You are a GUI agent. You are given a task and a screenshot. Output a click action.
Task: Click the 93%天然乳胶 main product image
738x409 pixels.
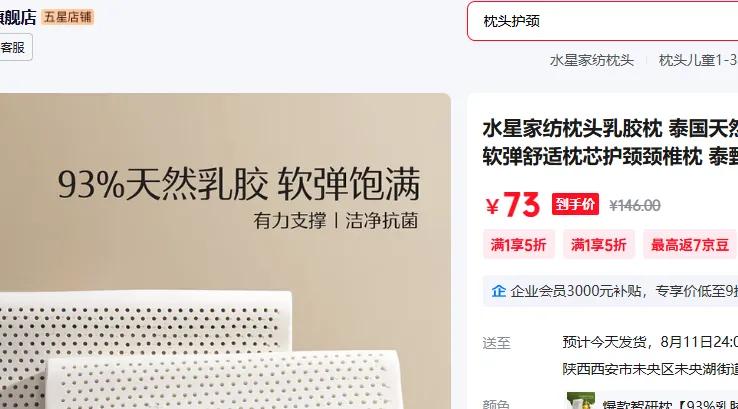[225, 251]
